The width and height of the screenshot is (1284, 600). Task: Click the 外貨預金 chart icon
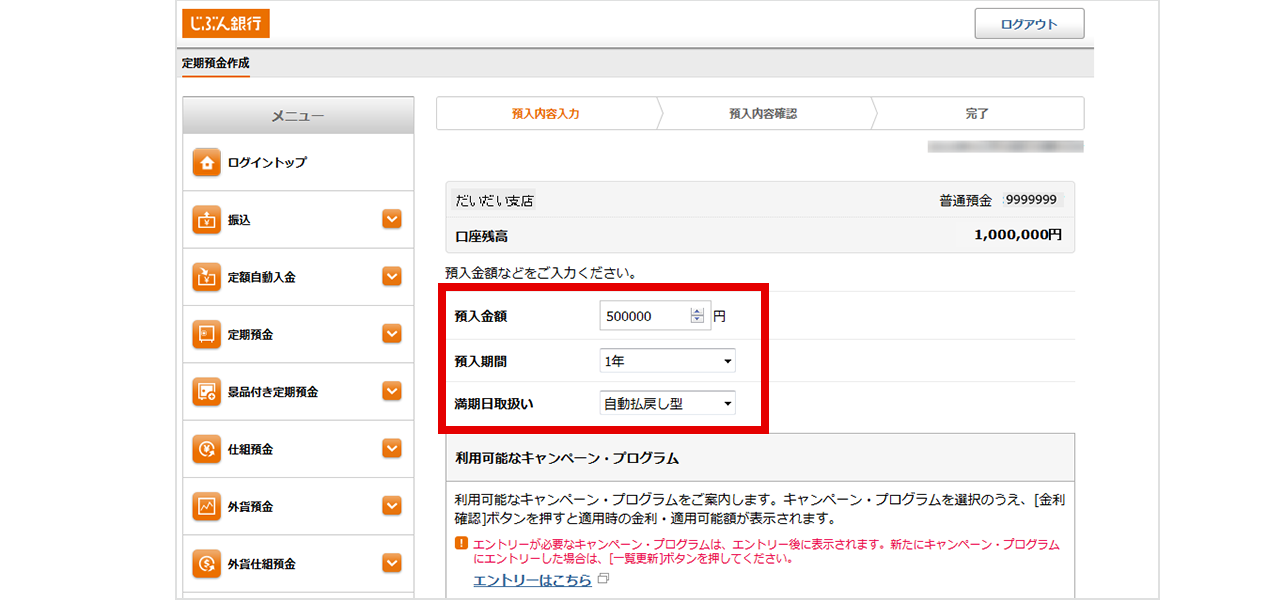[206, 507]
